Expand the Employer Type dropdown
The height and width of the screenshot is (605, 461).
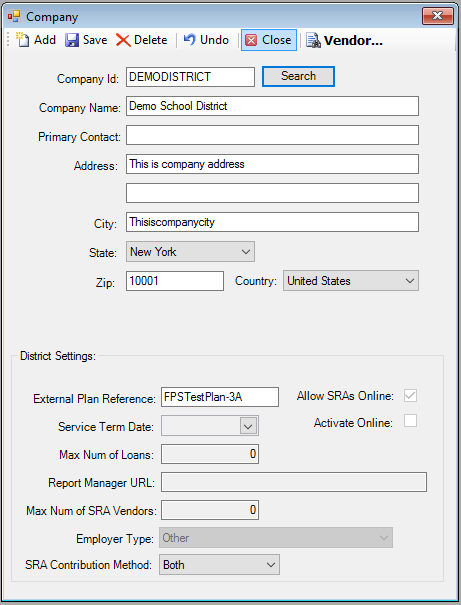click(276, 537)
